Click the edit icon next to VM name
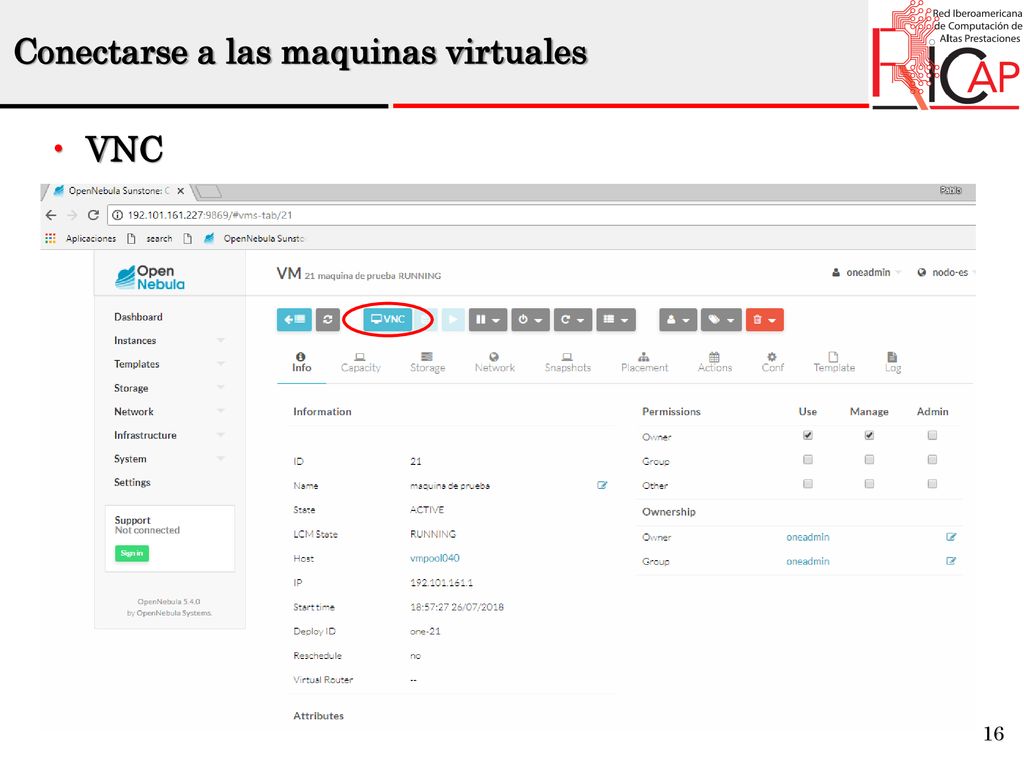The width and height of the screenshot is (1024, 768). click(x=602, y=485)
